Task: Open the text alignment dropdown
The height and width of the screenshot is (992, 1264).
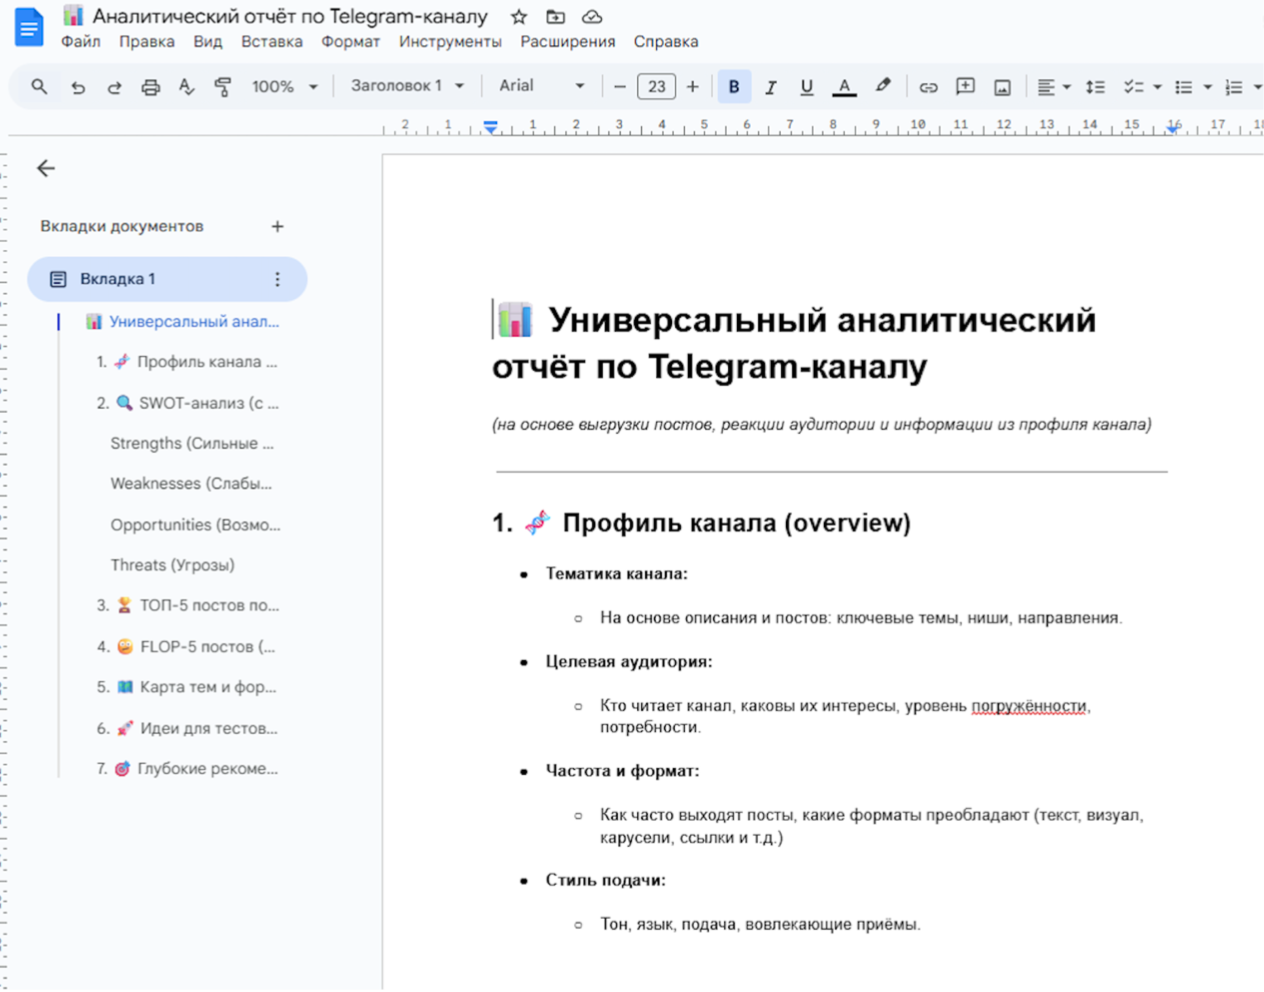Action: (1053, 87)
